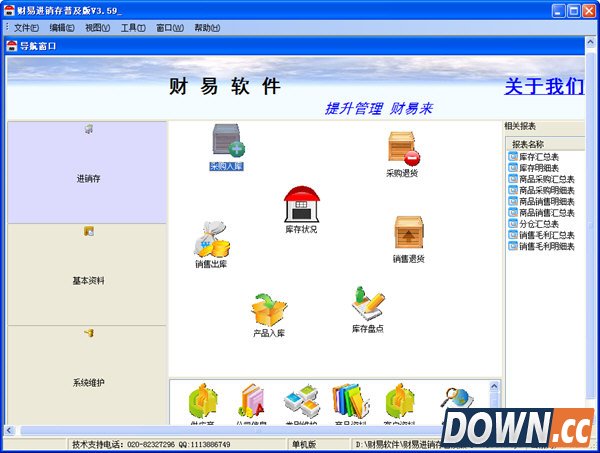The width and height of the screenshot is (600, 453).
Task: Click the green person icon beside ABC books
Action: (x=203, y=402)
